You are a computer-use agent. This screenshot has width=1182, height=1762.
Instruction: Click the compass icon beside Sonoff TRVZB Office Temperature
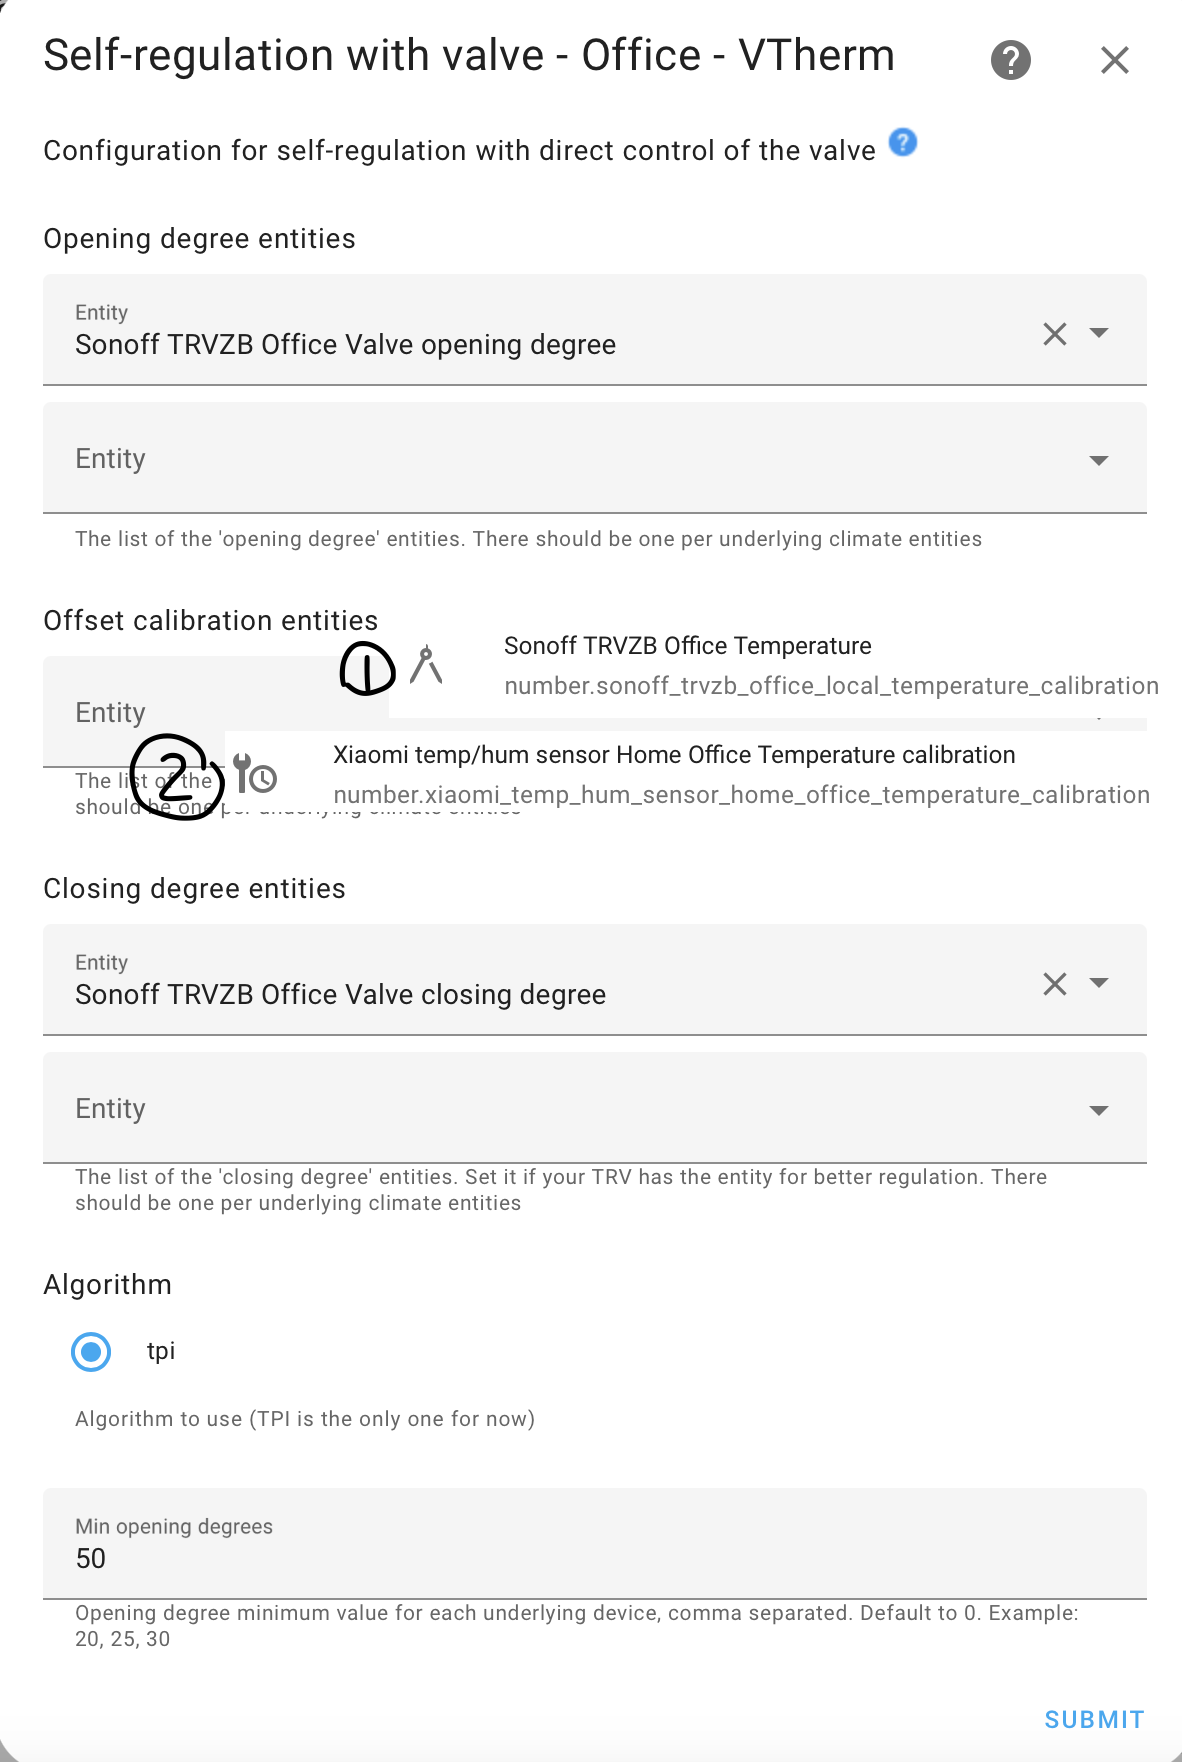(x=426, y=665)
